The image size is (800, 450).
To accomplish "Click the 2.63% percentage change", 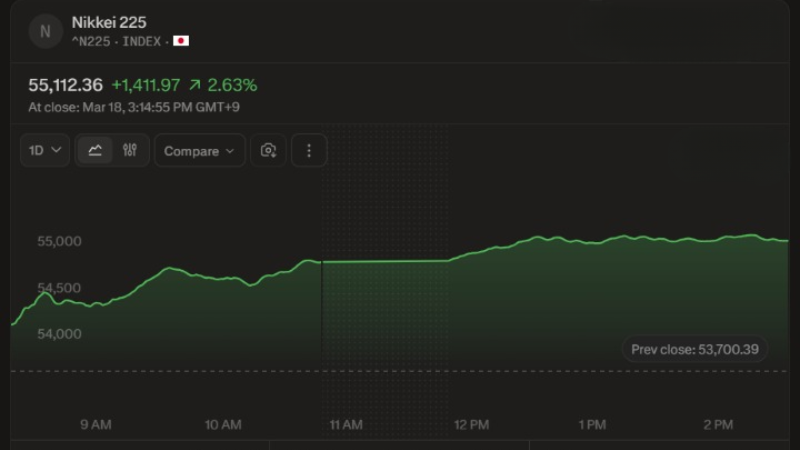I will tap(232, 85).
